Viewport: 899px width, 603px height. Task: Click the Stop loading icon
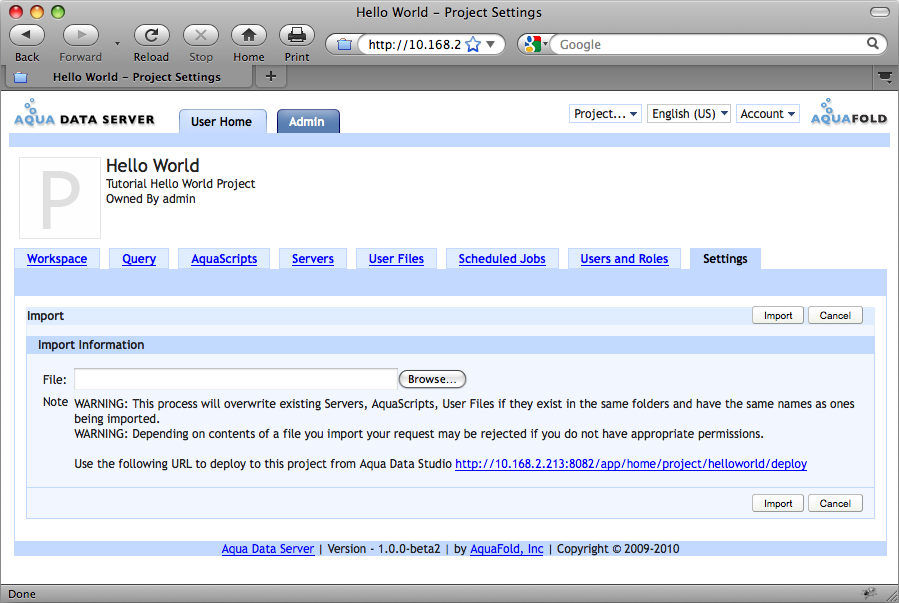(x=201, y=35)
